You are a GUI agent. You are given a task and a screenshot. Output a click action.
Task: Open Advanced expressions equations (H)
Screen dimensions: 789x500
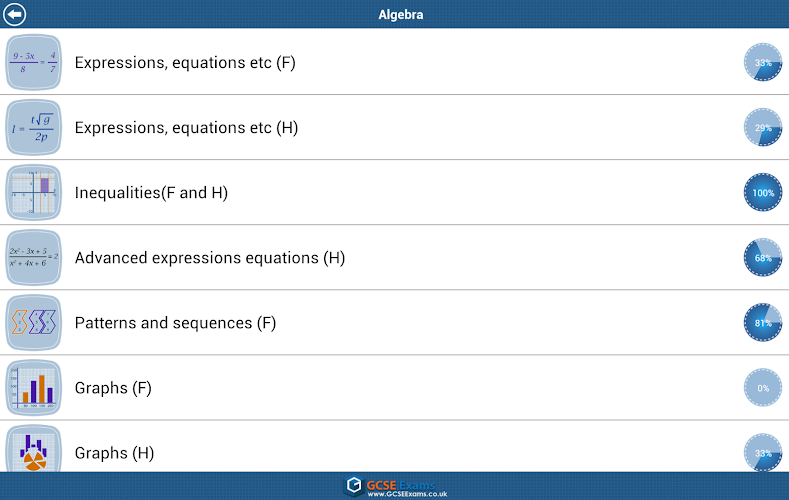click(x=210, y=257)
